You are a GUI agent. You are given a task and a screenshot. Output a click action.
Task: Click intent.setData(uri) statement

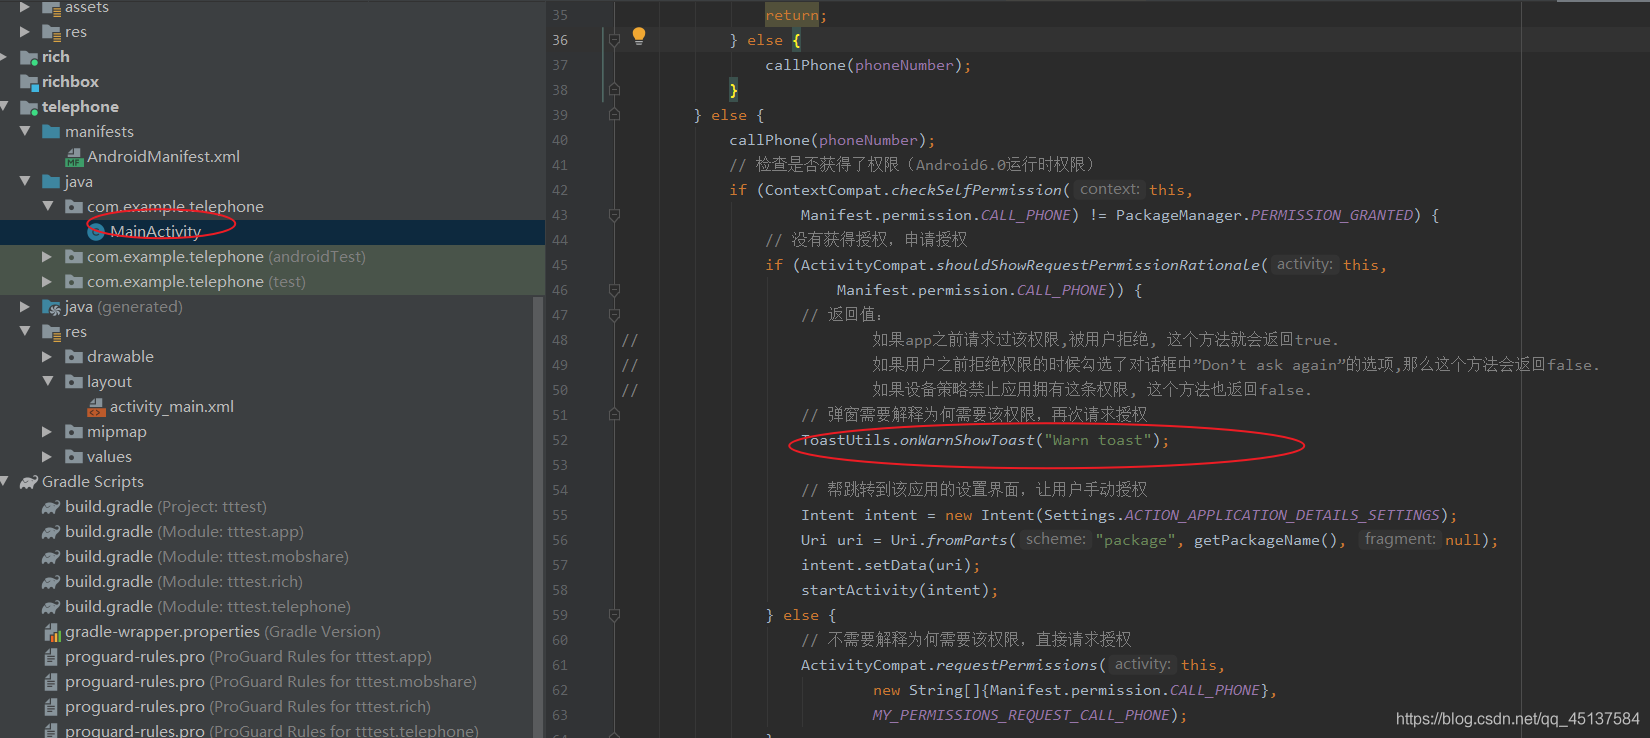[890, 565]
